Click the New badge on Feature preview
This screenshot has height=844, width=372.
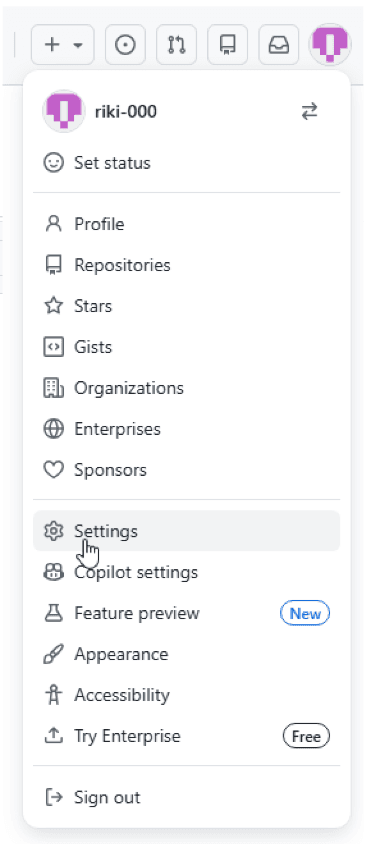coord(305,613)
